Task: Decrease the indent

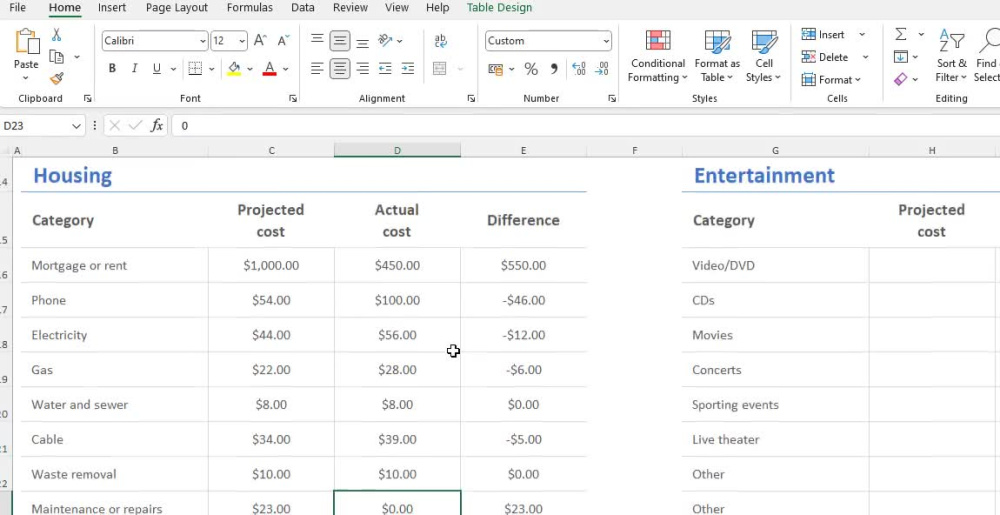Action: pyautogui.click(x=385, y=68)
